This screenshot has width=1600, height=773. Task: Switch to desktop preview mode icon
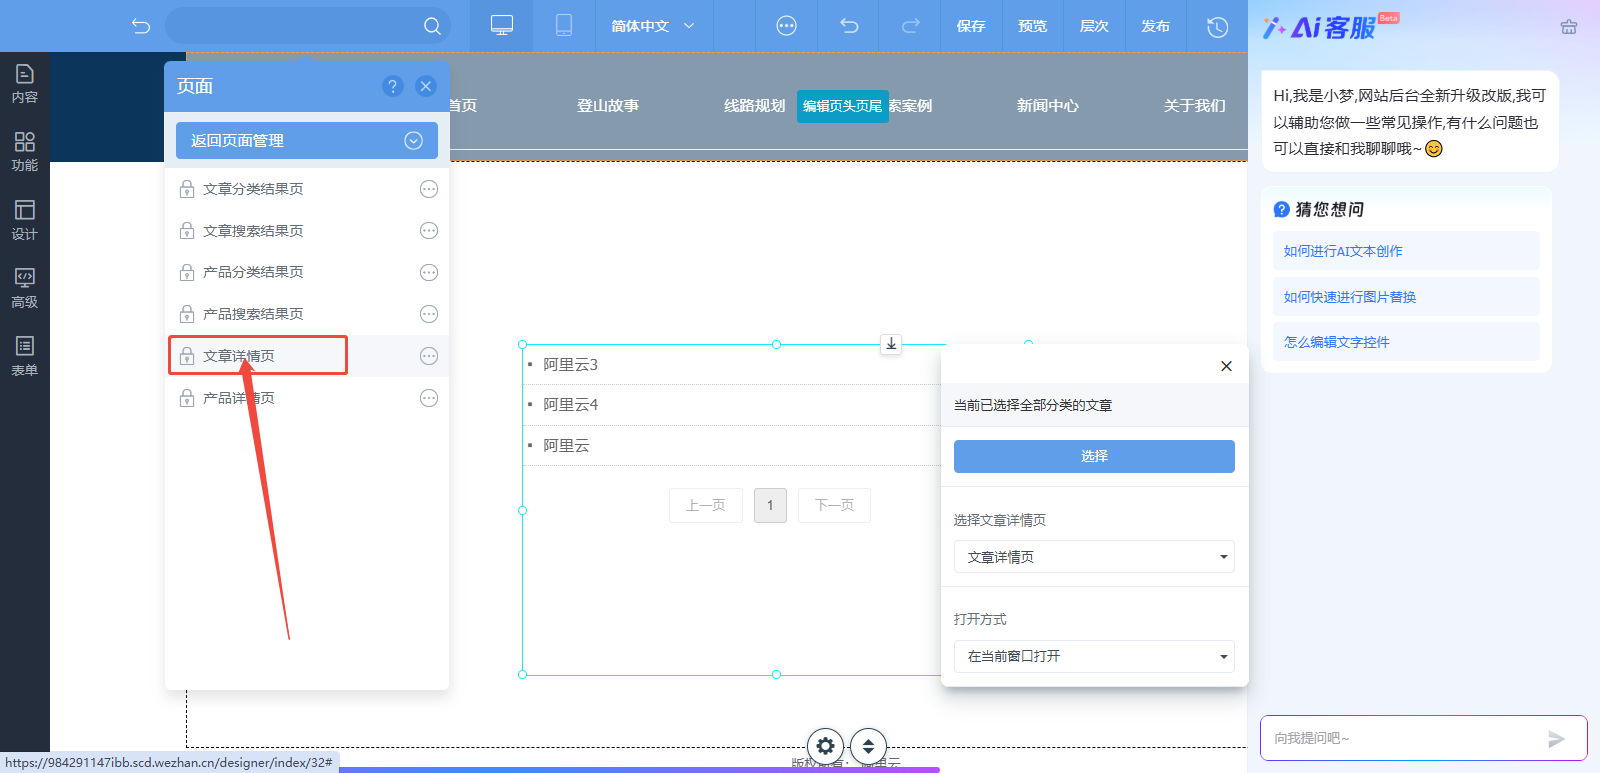pos(502,26)
